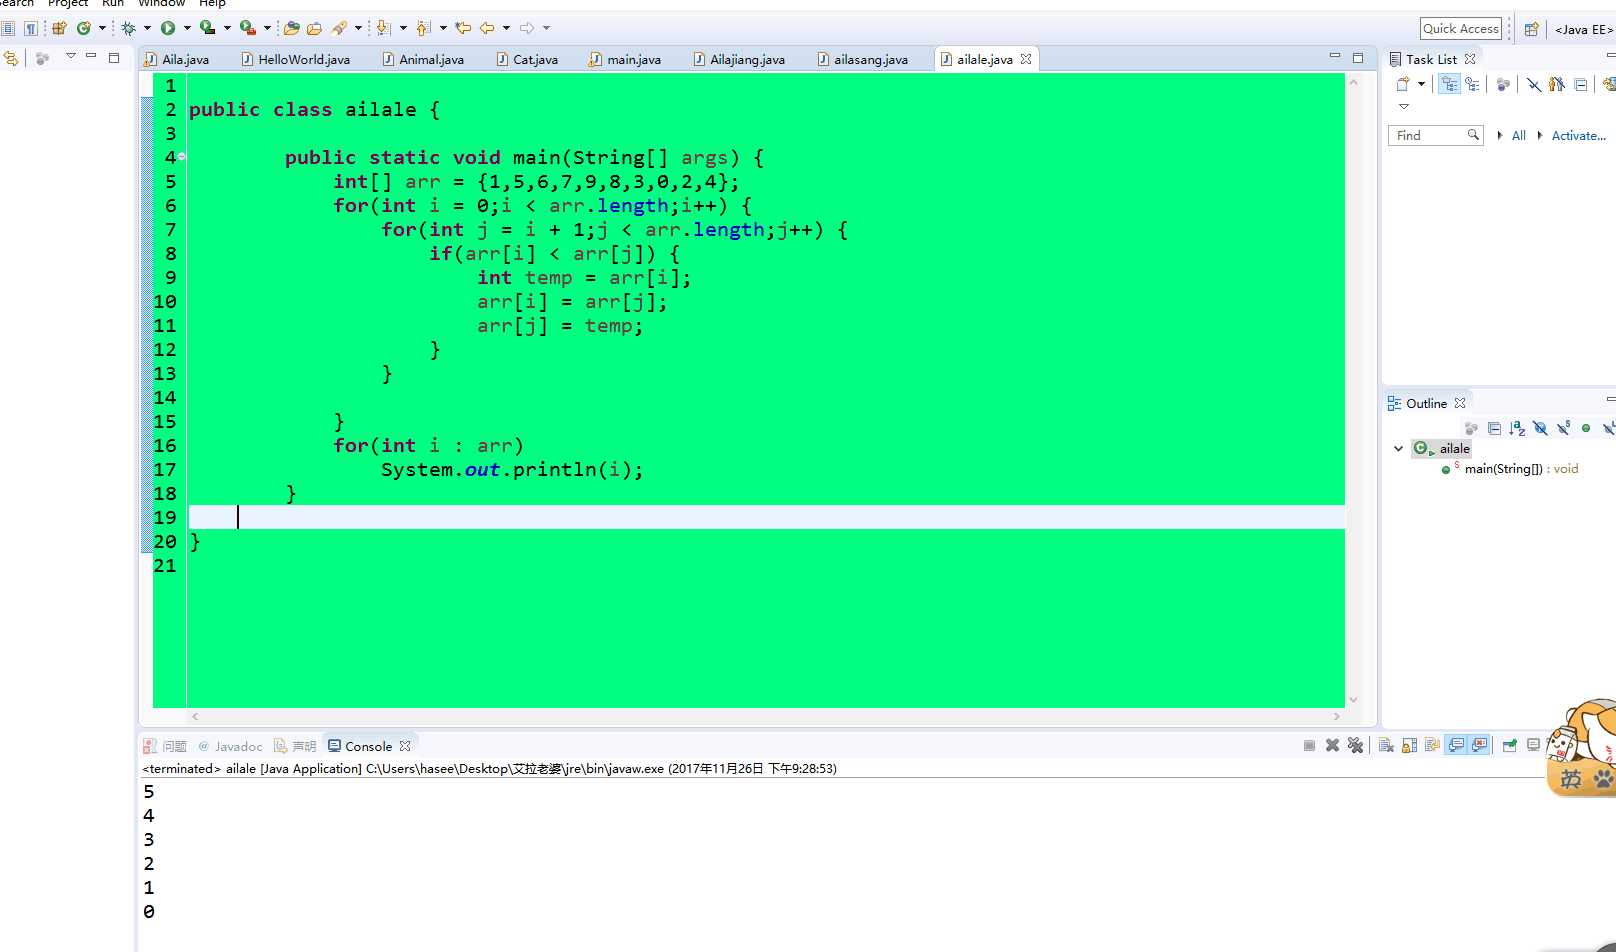Click Remove Launch in Console

[x=1332, y=745]
